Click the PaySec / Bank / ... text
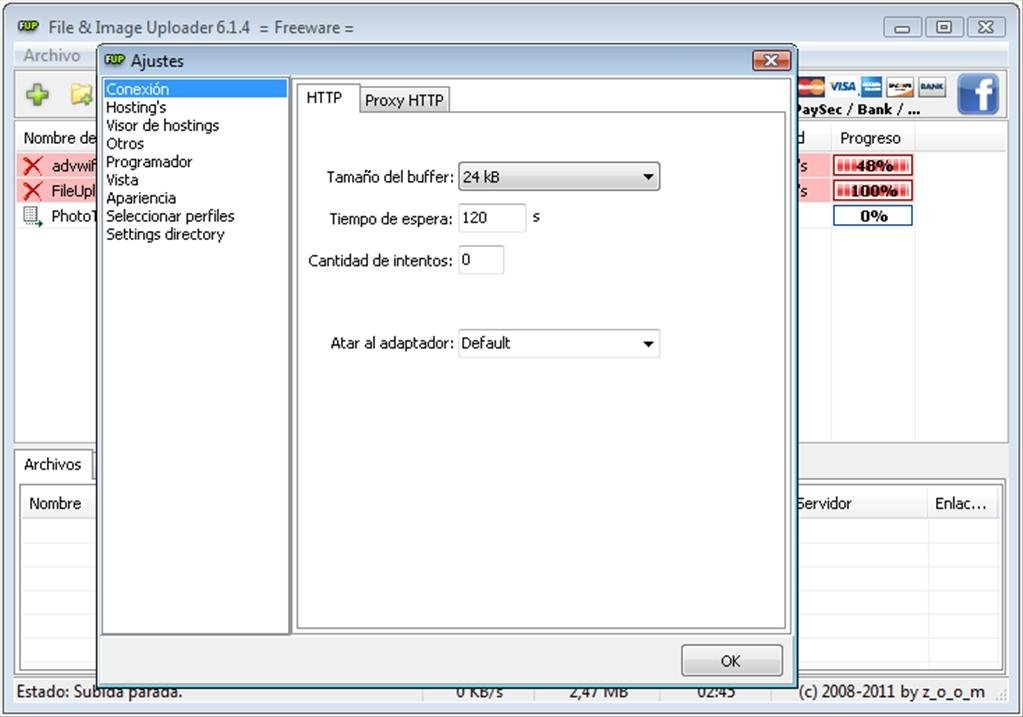The width and height of the screenshot is (1023, 717). (x=859, y=110)
